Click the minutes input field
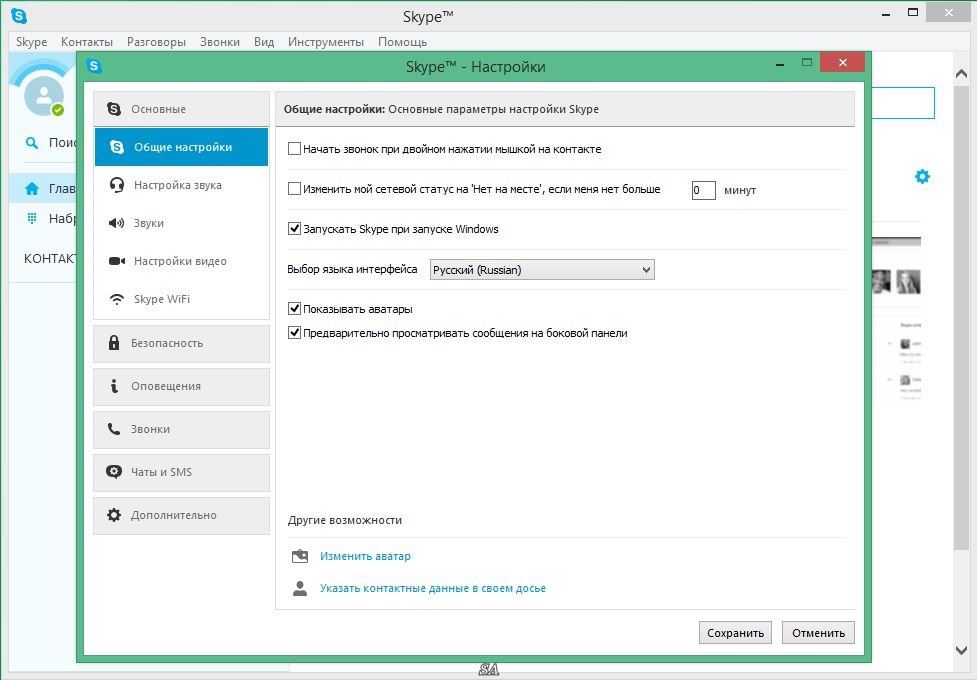Viewport: 977px width, 680px height. [703, 190]
